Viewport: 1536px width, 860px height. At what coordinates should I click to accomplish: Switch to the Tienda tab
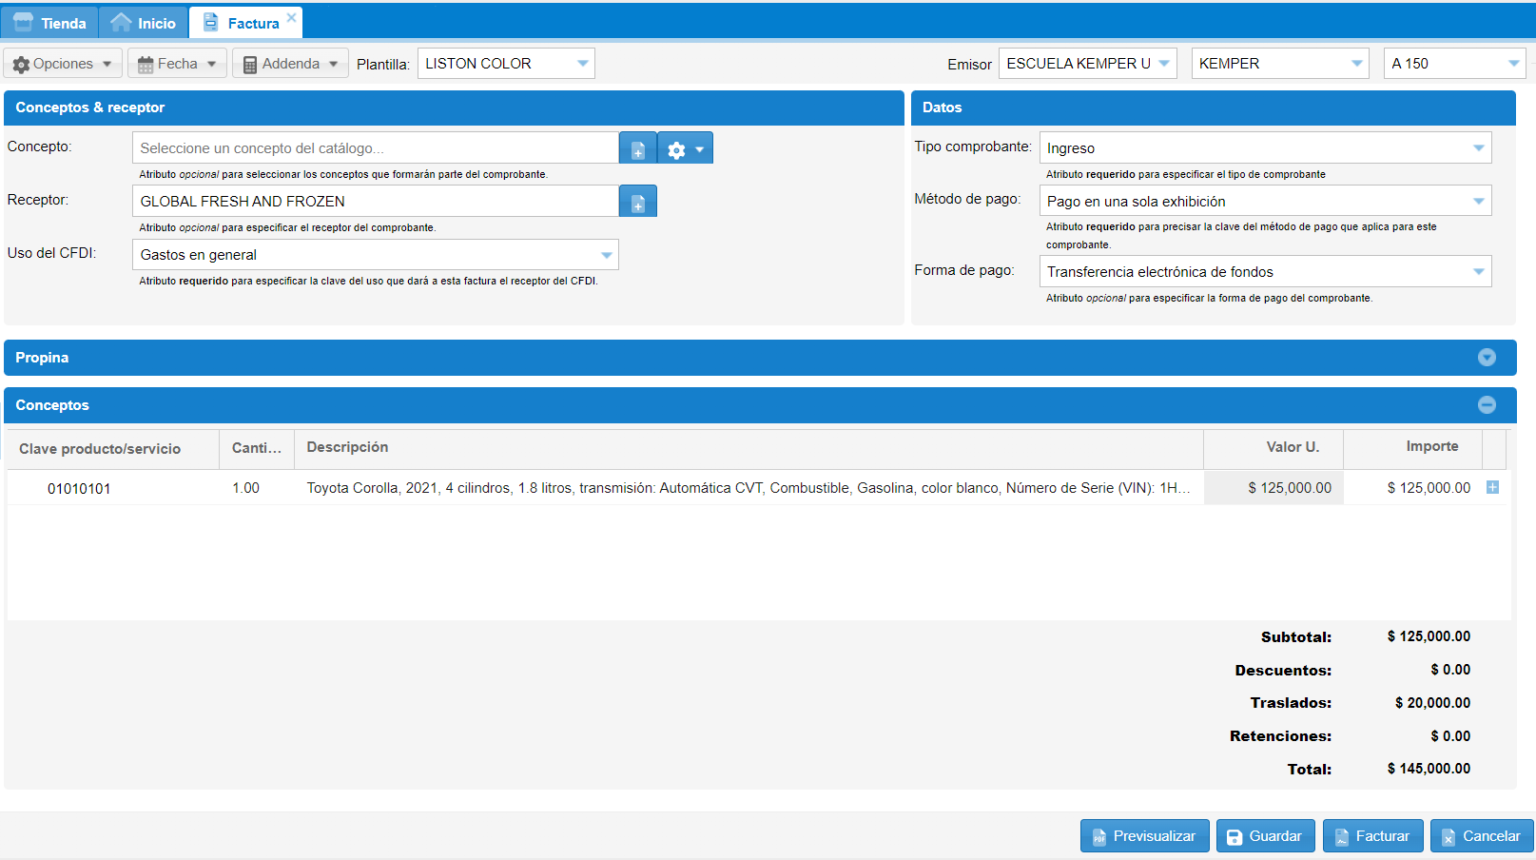coord(50,23)
